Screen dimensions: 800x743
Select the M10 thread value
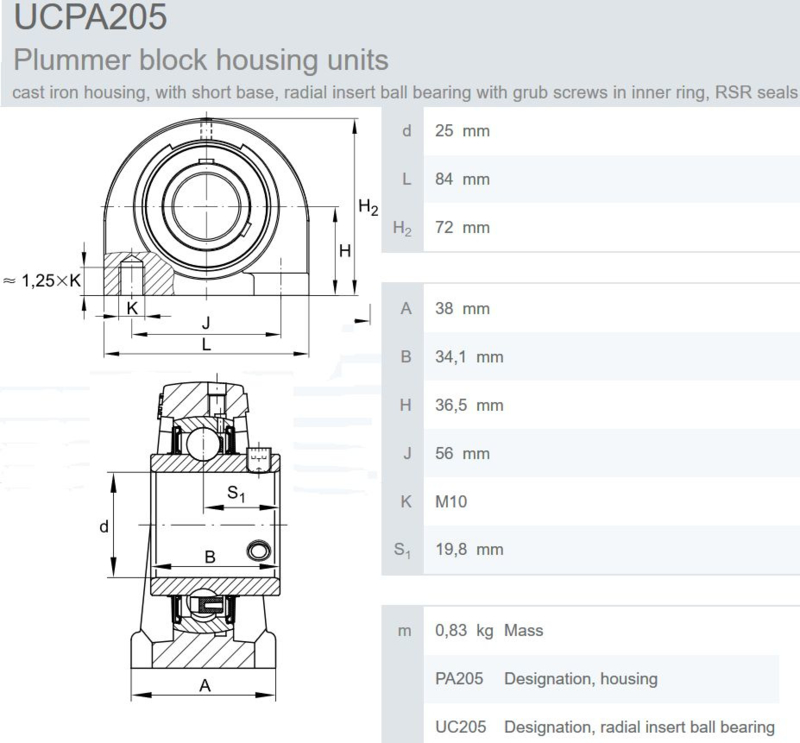451,501
